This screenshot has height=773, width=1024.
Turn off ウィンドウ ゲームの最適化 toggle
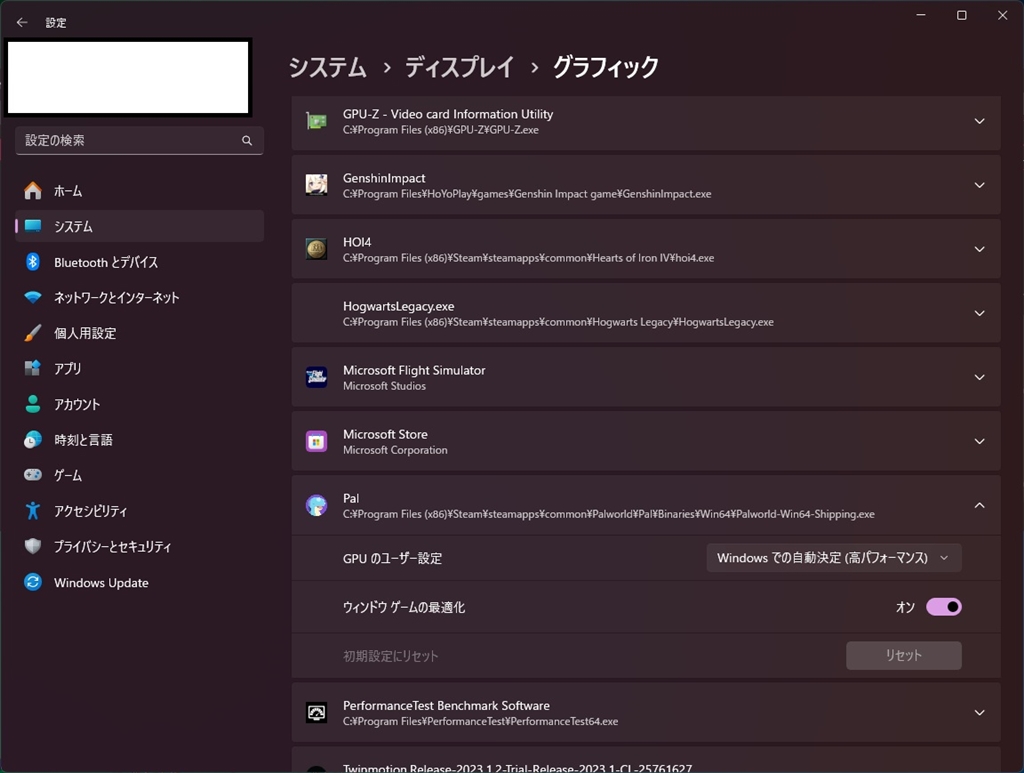(944, 607)
